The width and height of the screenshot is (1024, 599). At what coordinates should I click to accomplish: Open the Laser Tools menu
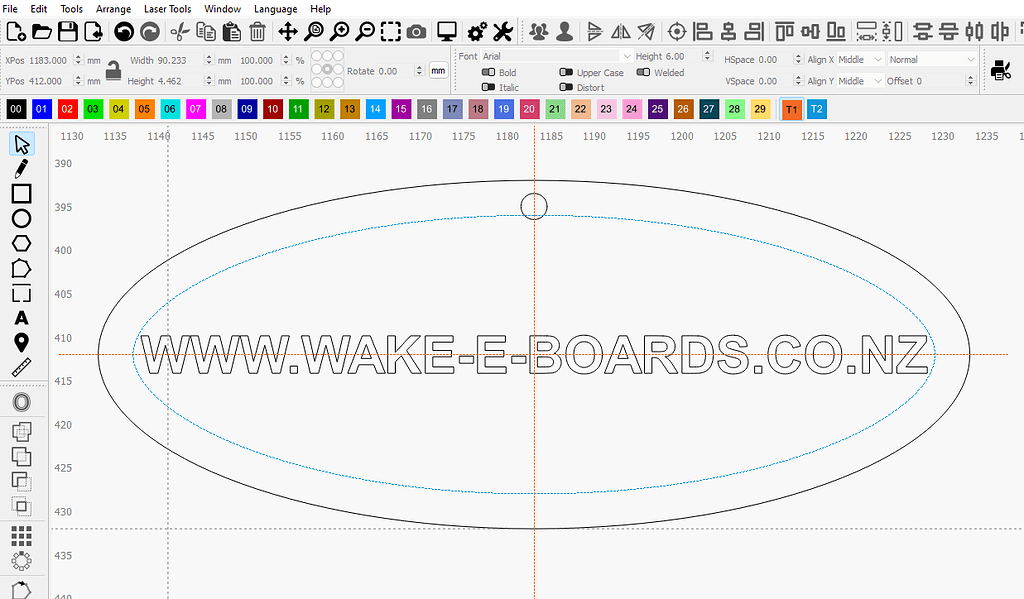tap(167, 9)
